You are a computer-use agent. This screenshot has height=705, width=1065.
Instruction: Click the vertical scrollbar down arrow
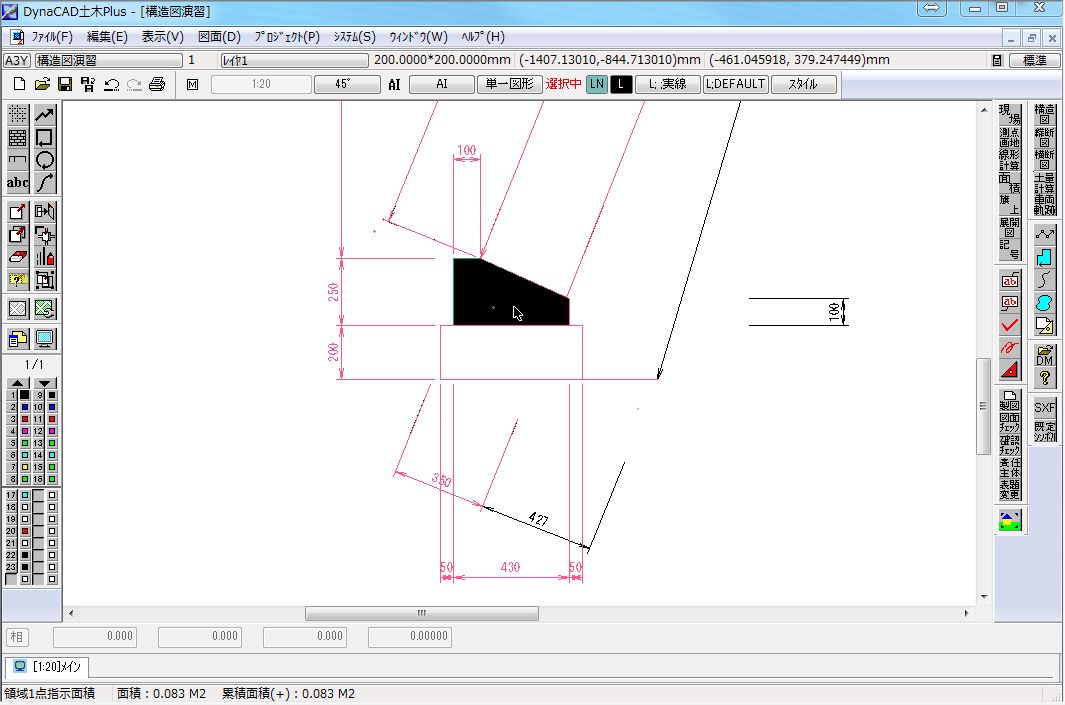[x=984, y=597]
